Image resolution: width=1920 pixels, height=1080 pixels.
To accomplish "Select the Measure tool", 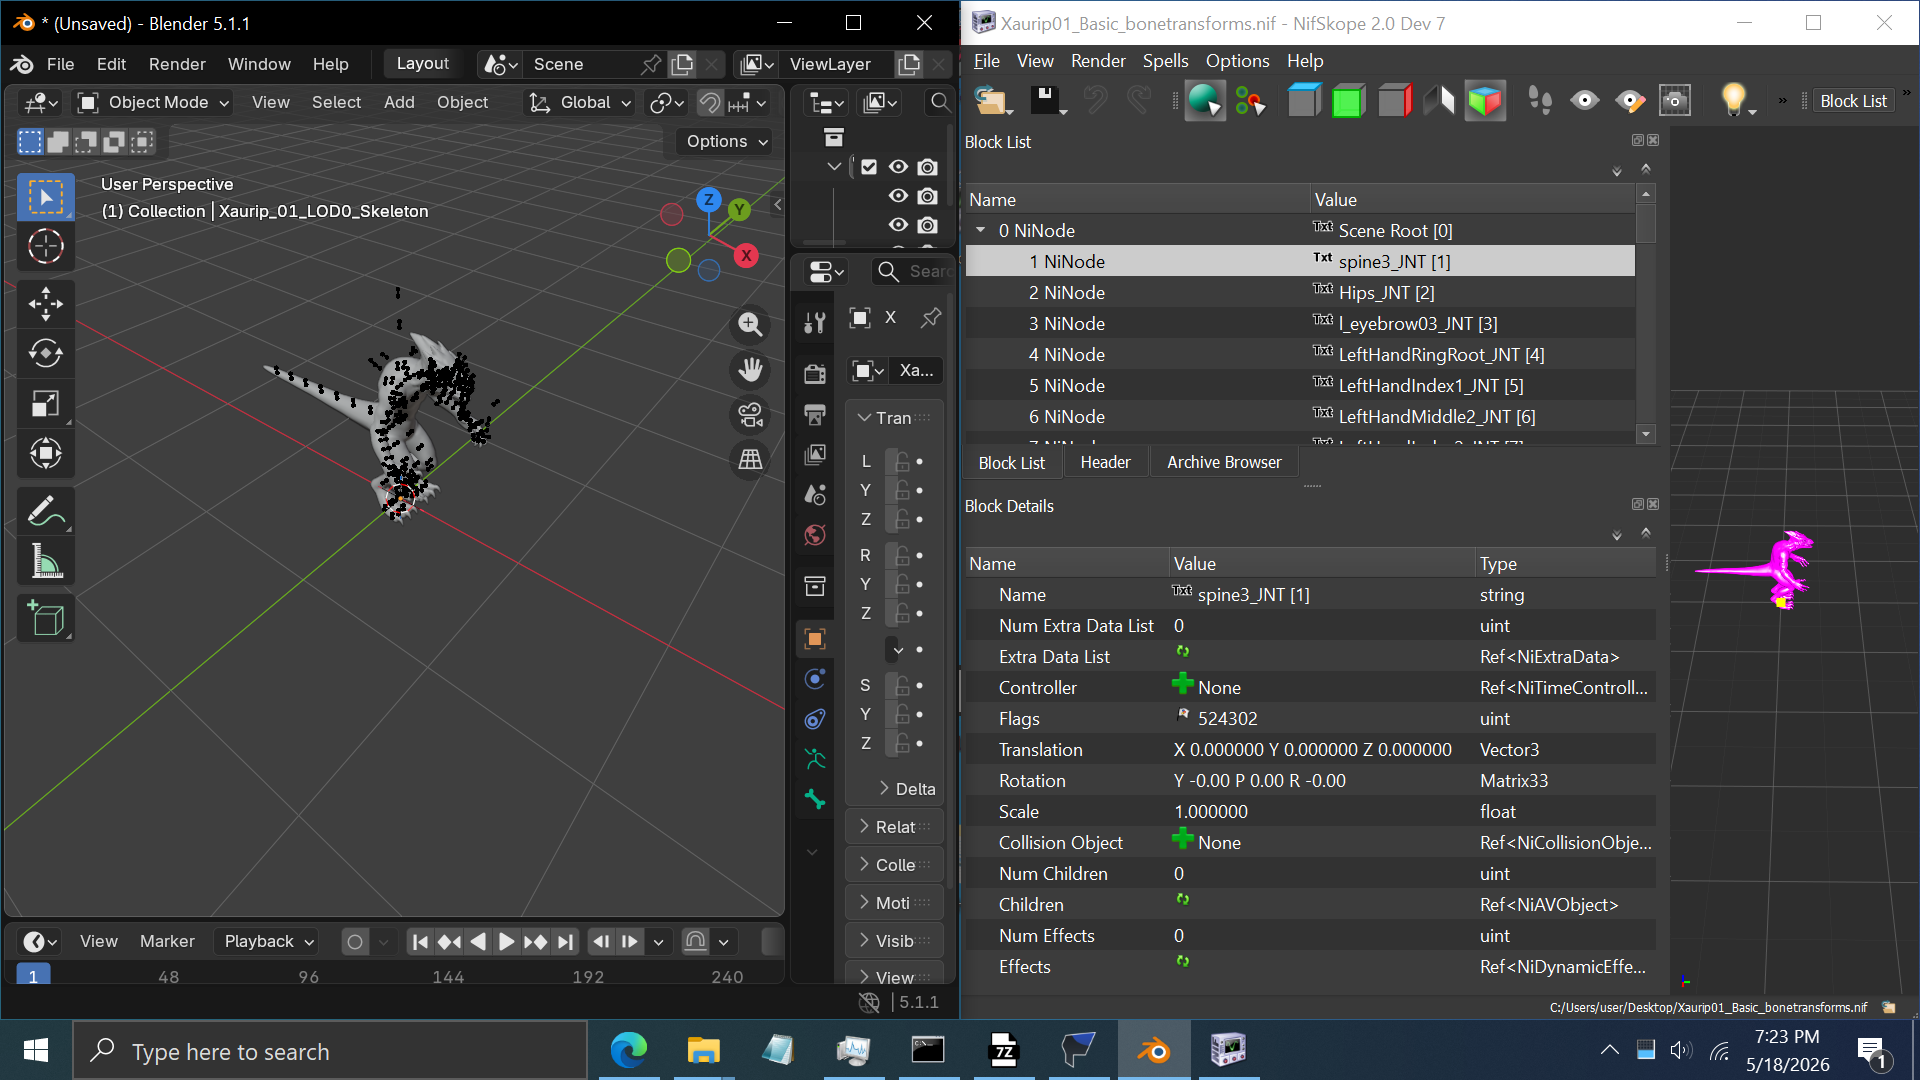I will pos(45,561).
